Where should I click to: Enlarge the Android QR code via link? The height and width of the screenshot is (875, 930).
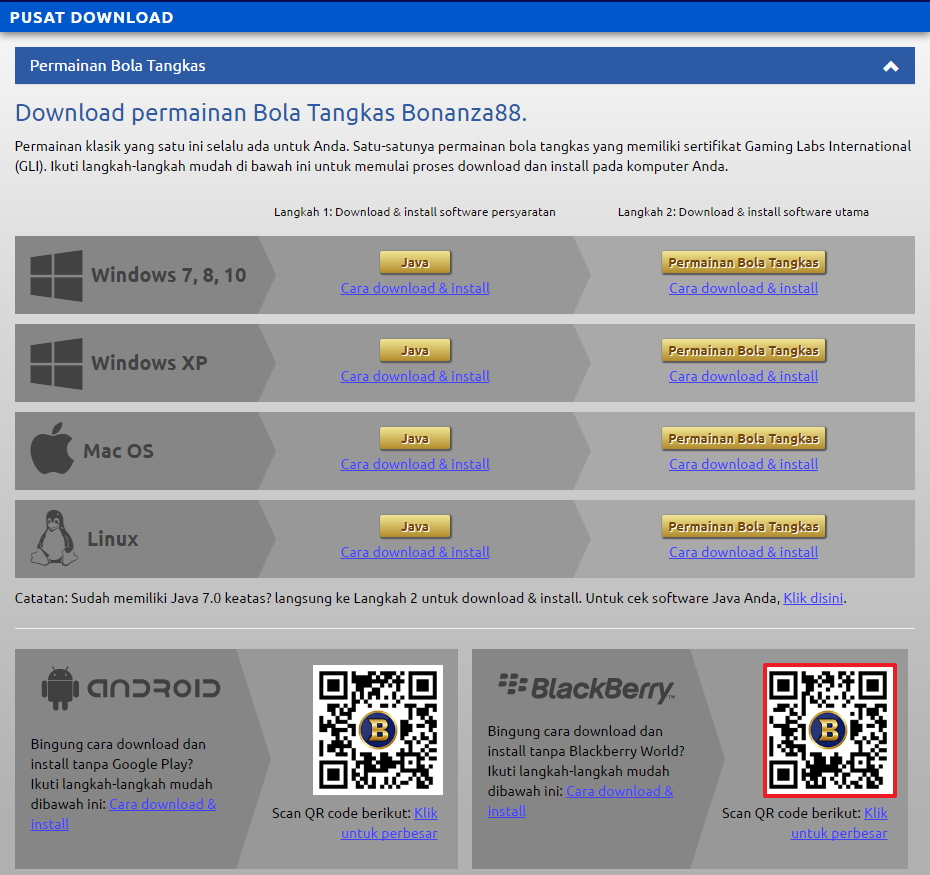point(389,833)
